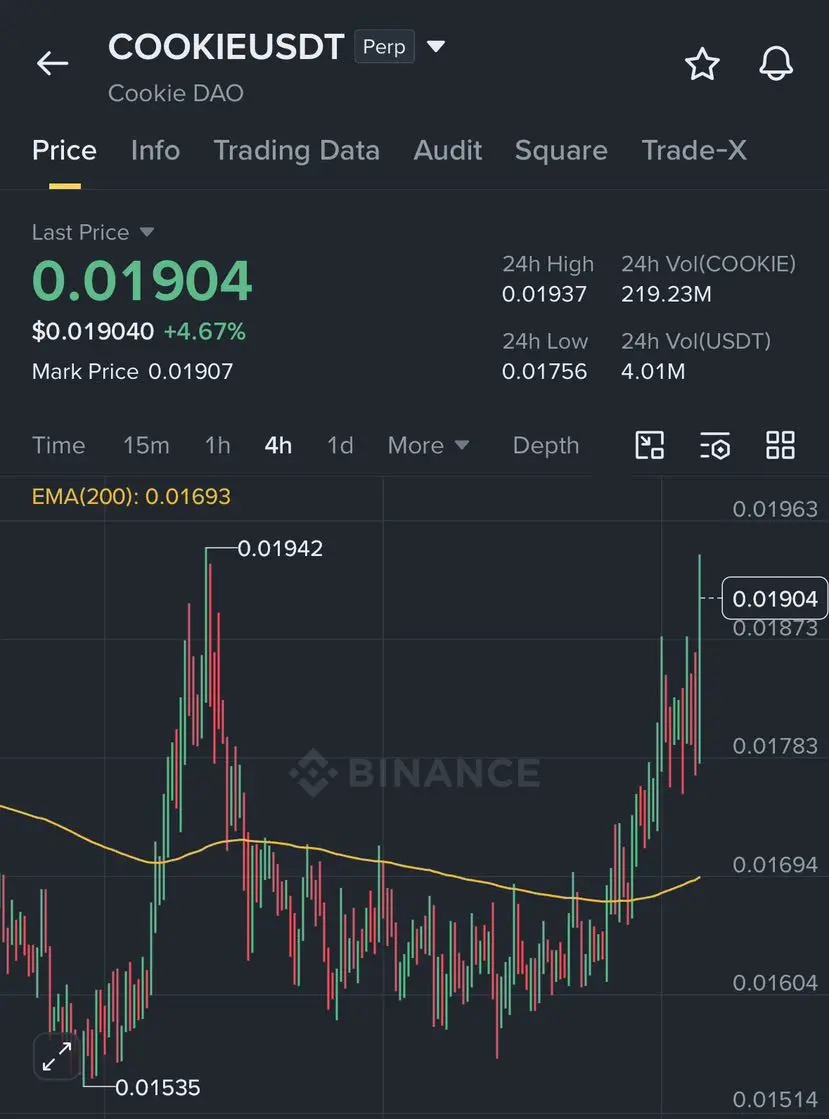Open the Audit tab
Image resolution: width=829 pixels, height=1119 pixels.
click(x=447, y=151)
